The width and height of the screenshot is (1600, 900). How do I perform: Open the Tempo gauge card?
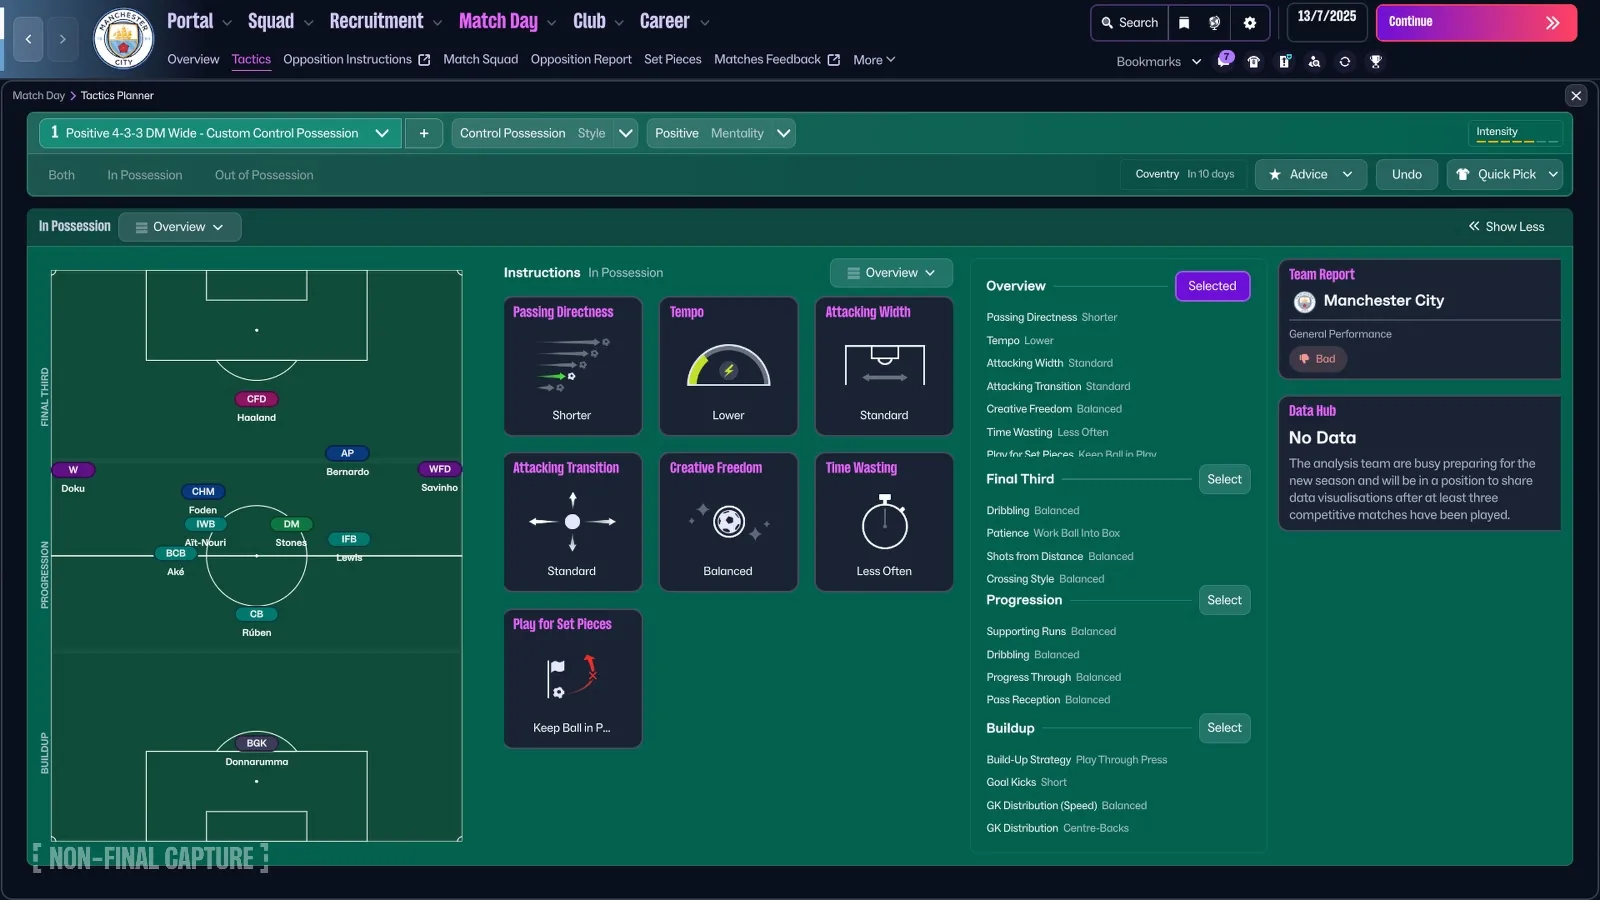[728, 366]
